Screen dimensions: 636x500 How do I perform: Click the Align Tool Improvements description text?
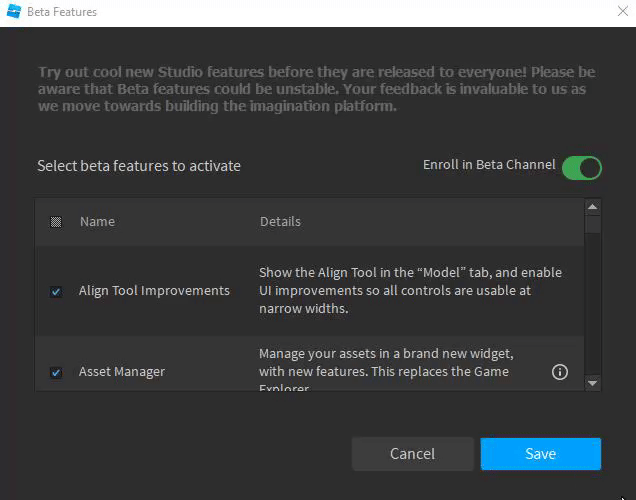tap(410, 290)
